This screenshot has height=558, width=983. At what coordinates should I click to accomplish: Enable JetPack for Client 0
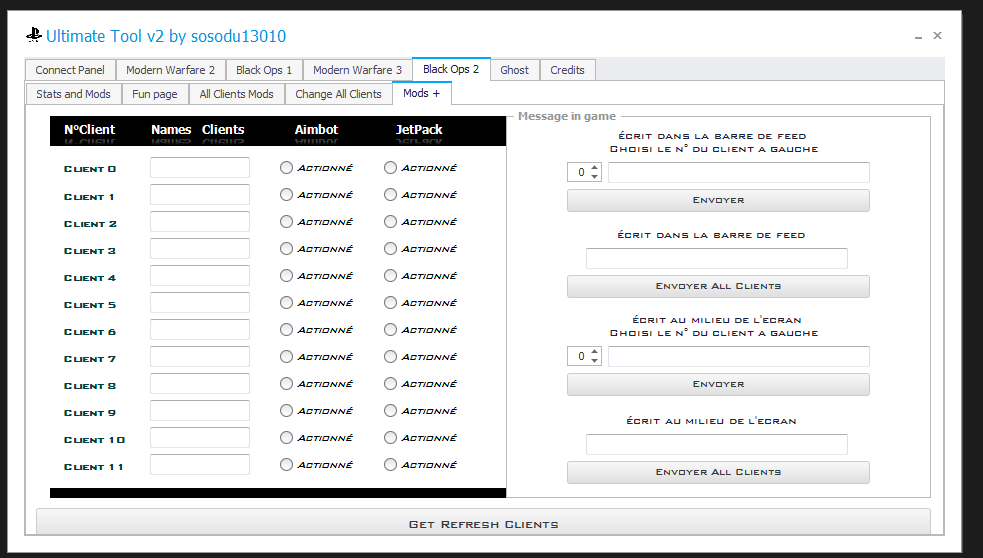(x=391, y=167)
